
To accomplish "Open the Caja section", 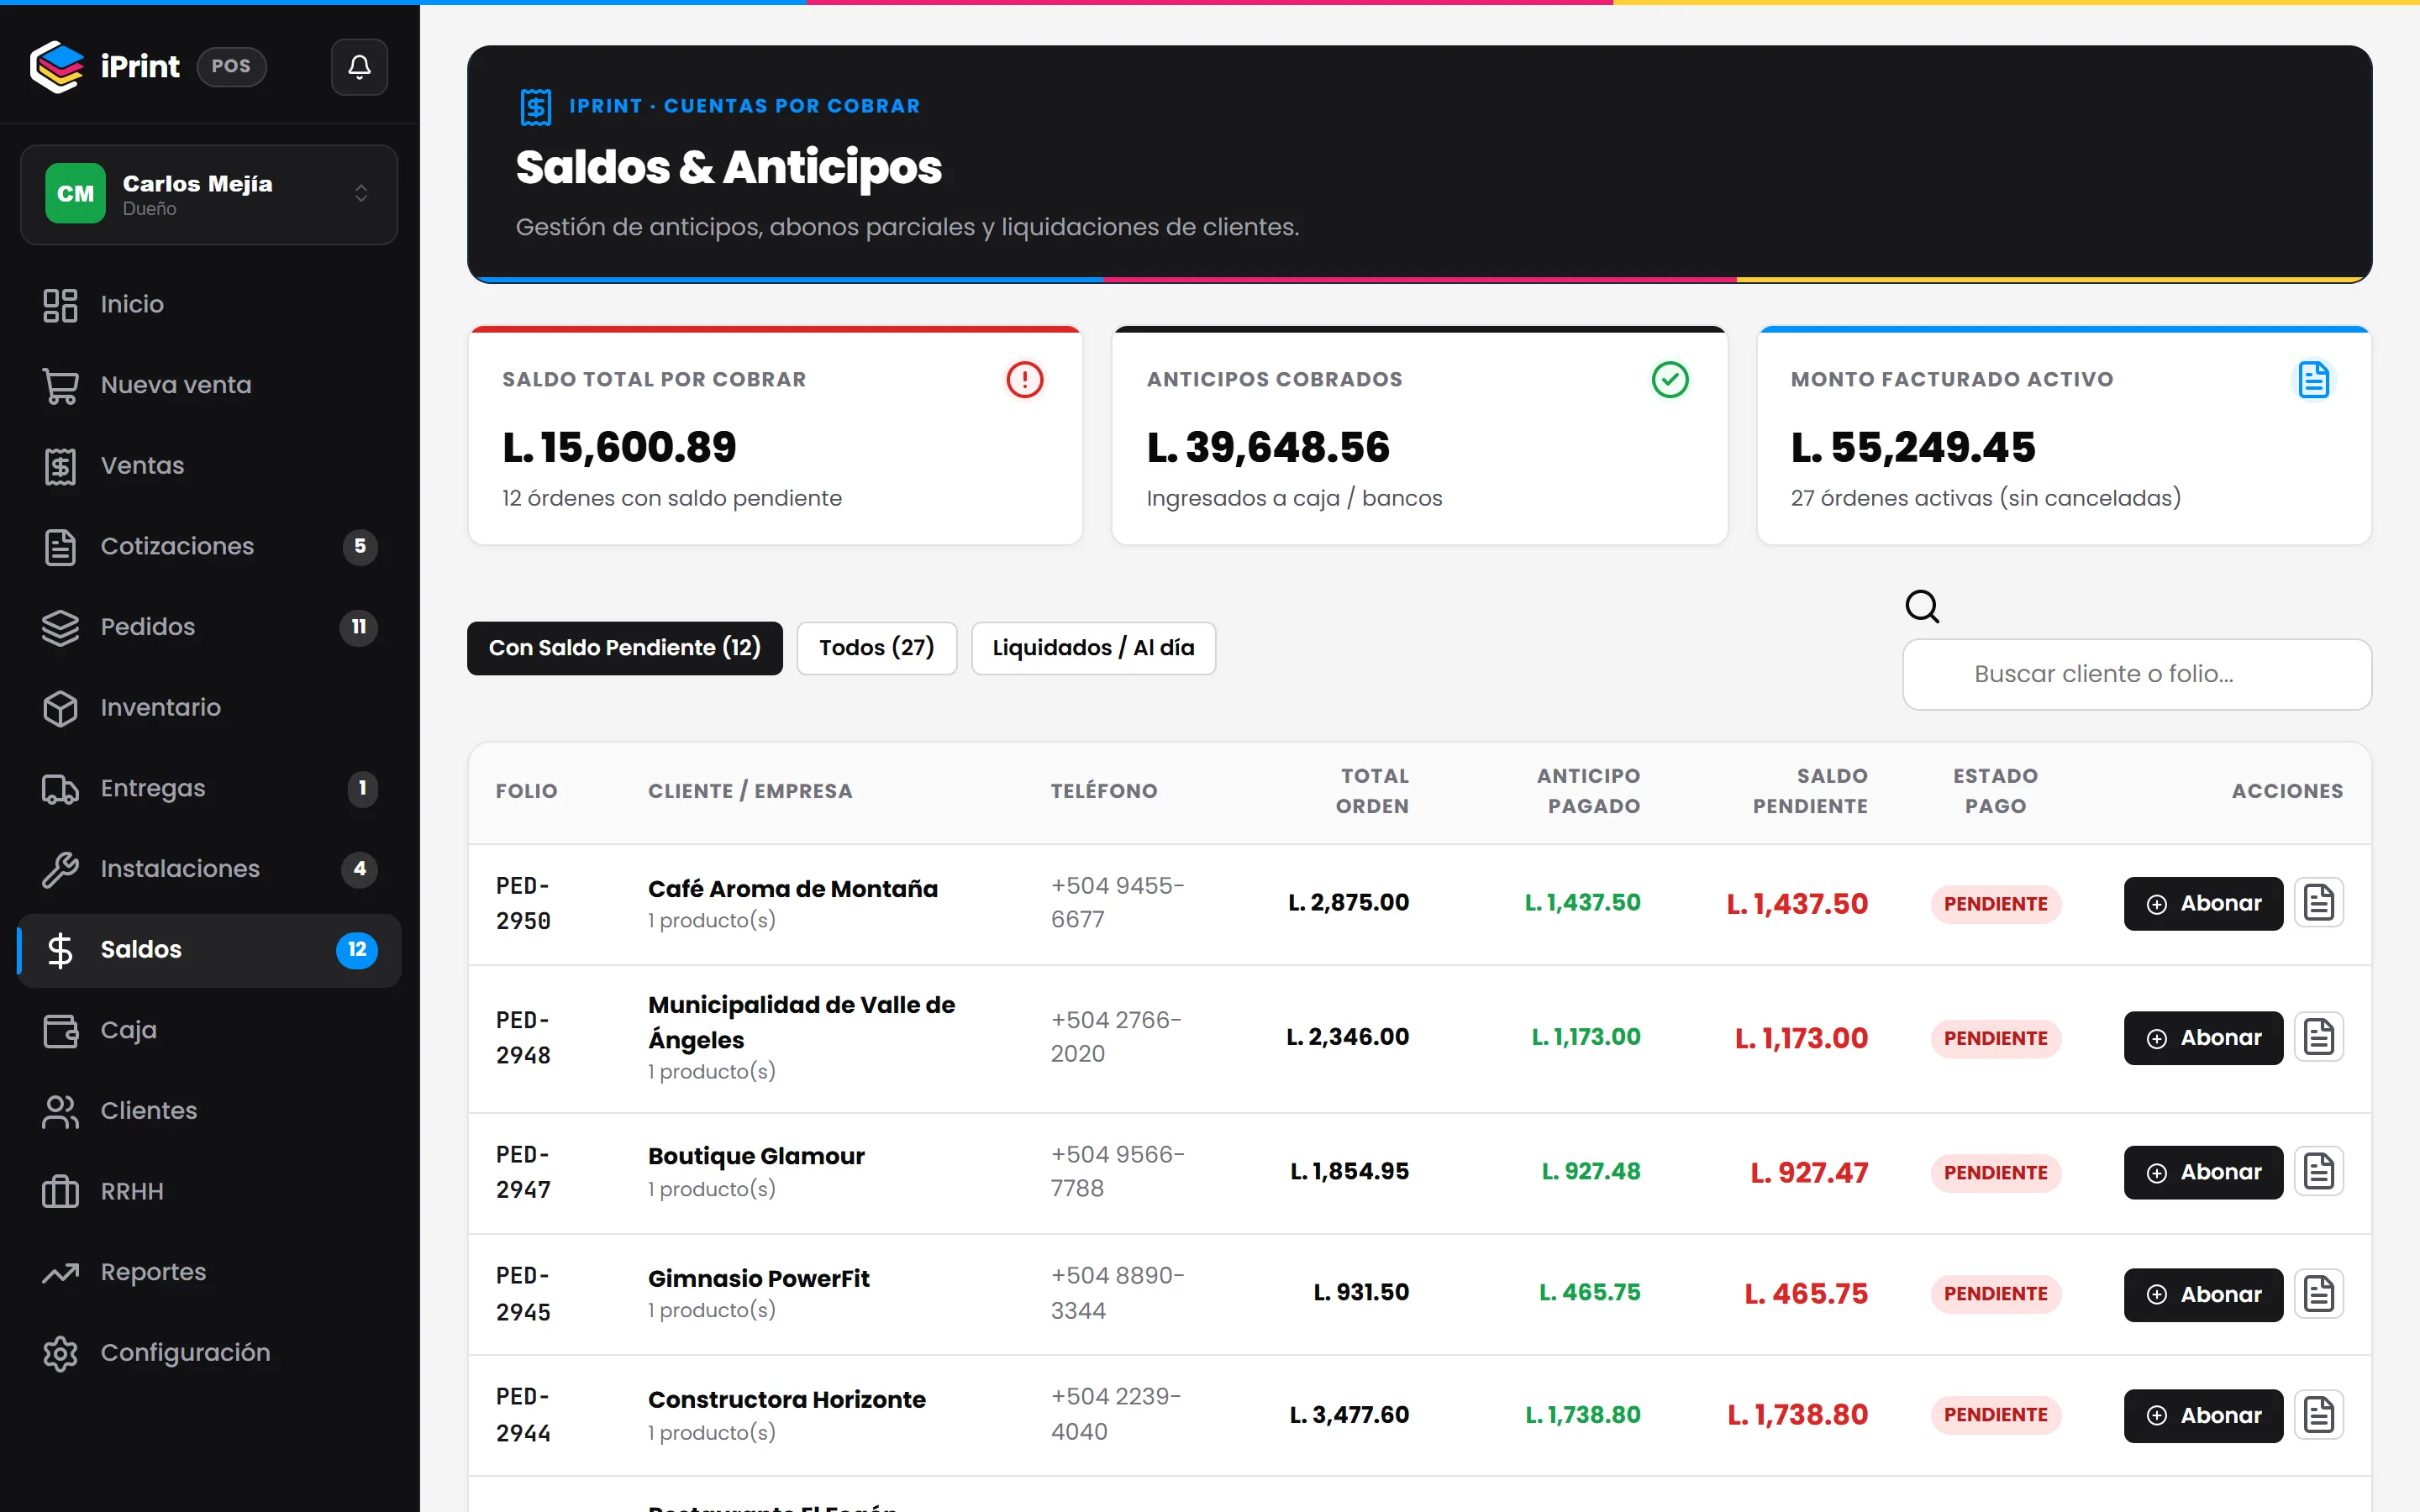I will pos(209,1031).
